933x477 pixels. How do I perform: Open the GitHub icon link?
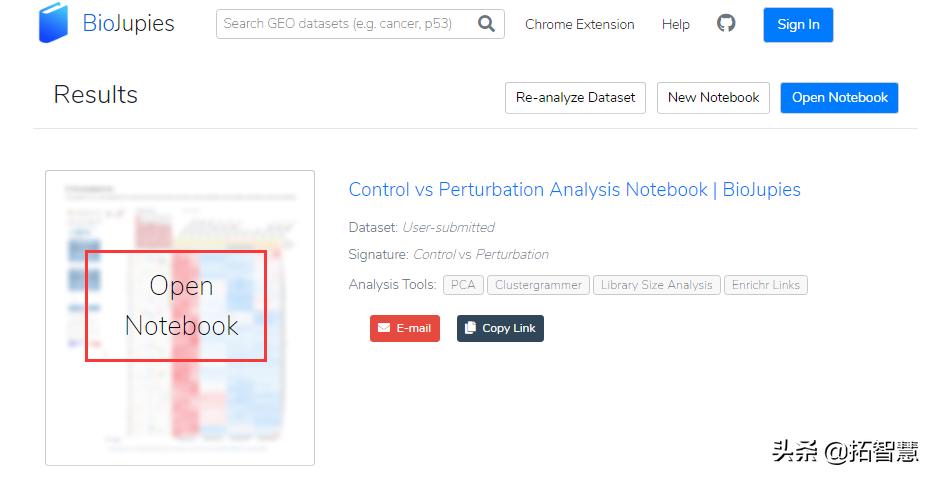coord(726,23)
